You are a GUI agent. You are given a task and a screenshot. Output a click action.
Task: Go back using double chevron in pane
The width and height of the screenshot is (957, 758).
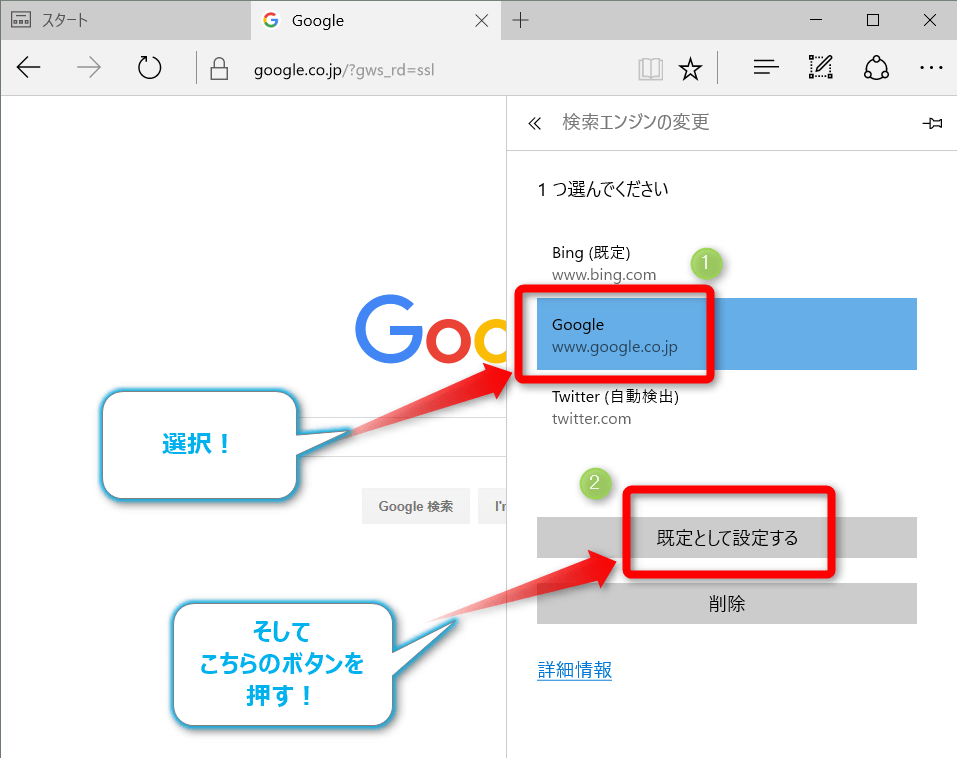(534, 123)
